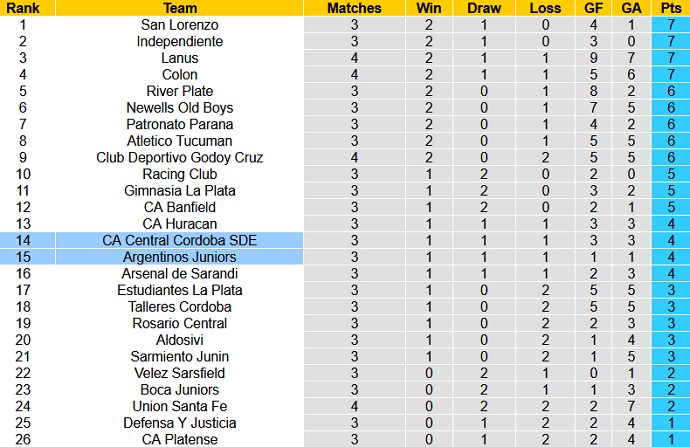Select the highlighted Argentinos Juniors row

180,257
